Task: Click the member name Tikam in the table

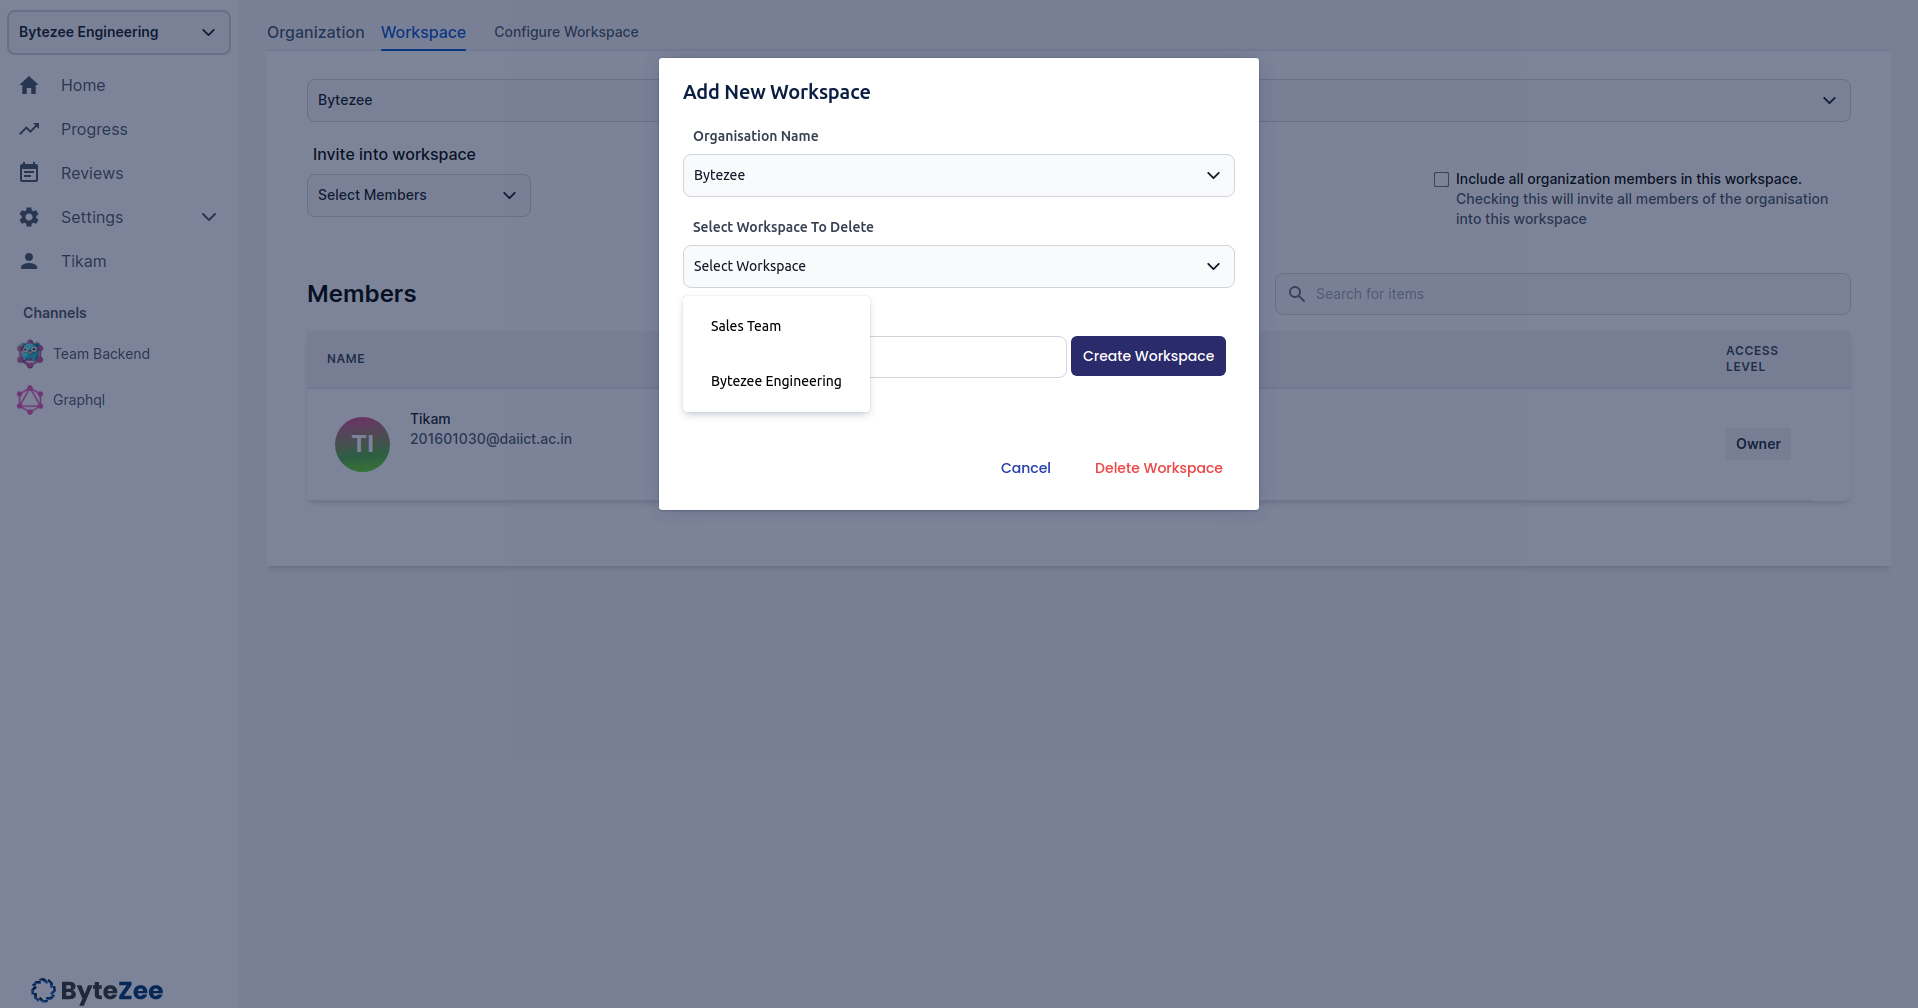Action: (430, 419)
